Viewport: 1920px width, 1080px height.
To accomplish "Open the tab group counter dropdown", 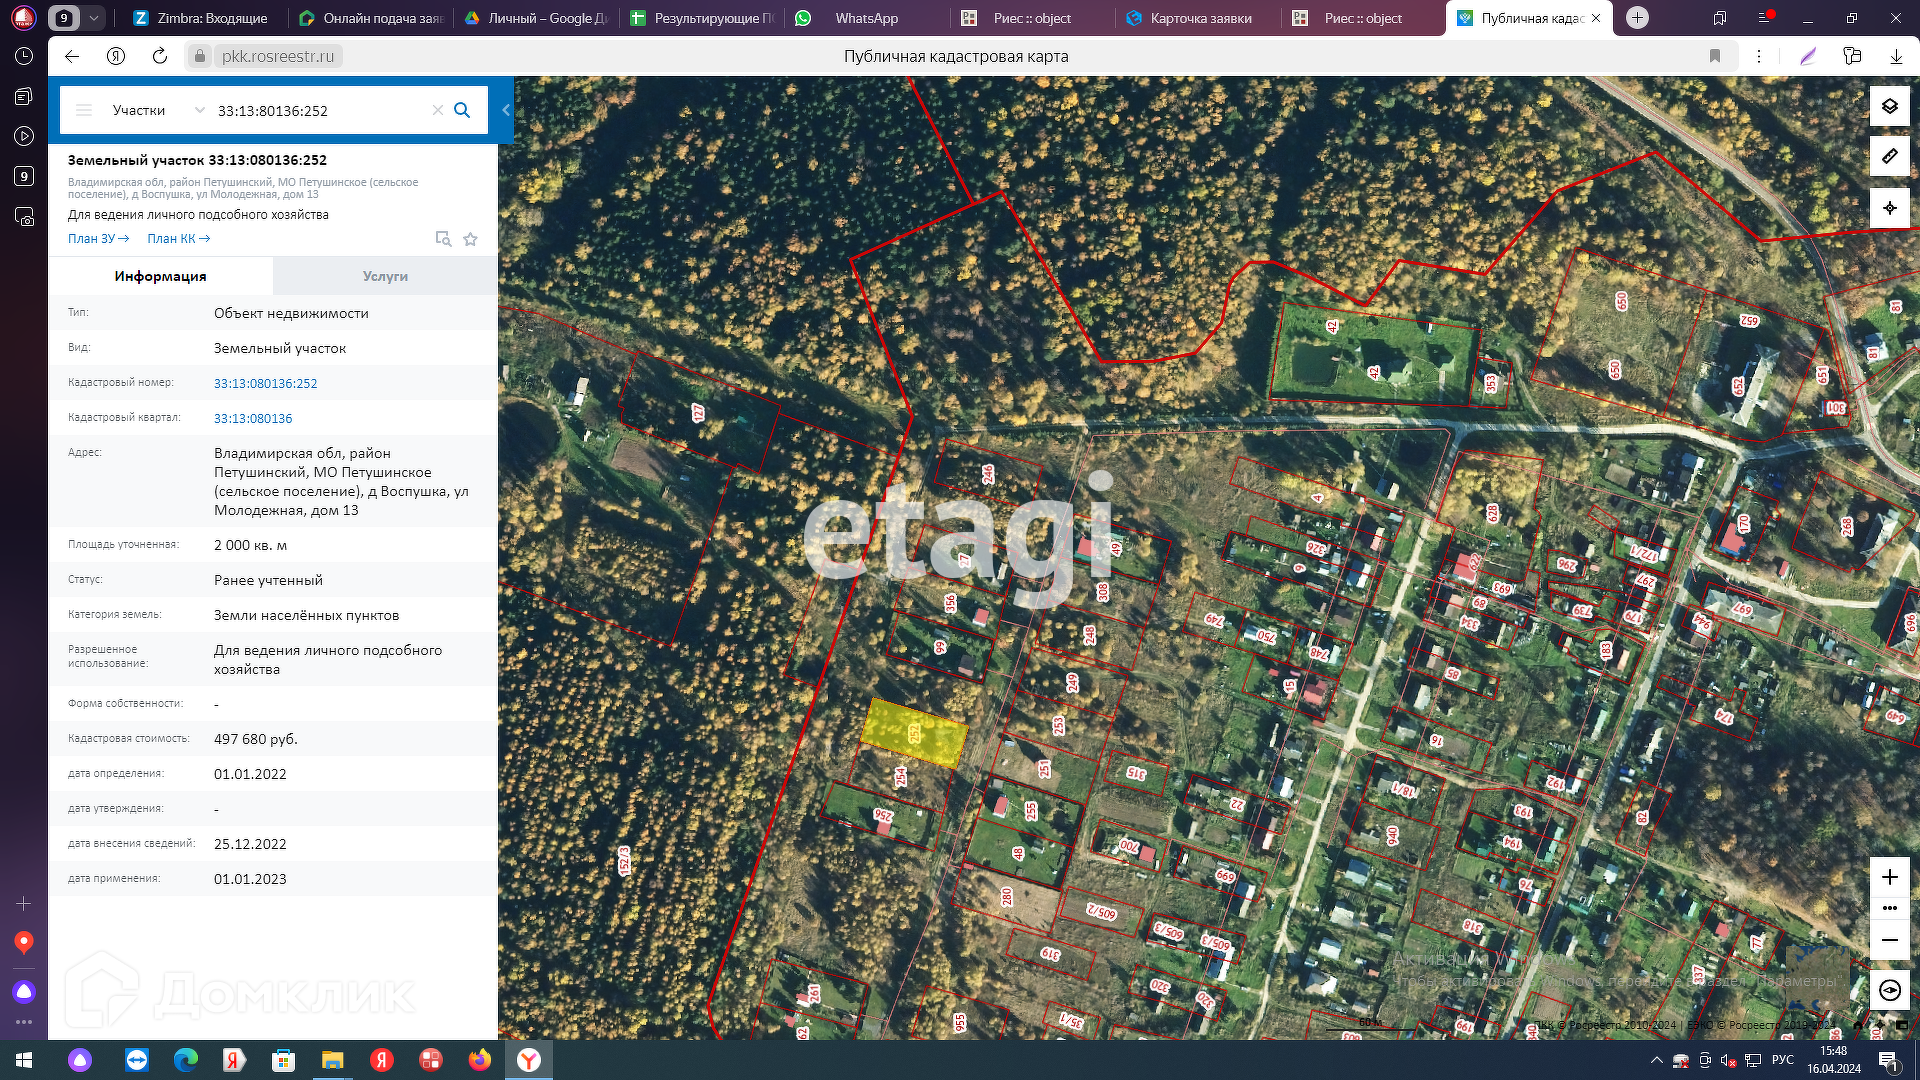I will pyautogui.click(x=94, y=18).
